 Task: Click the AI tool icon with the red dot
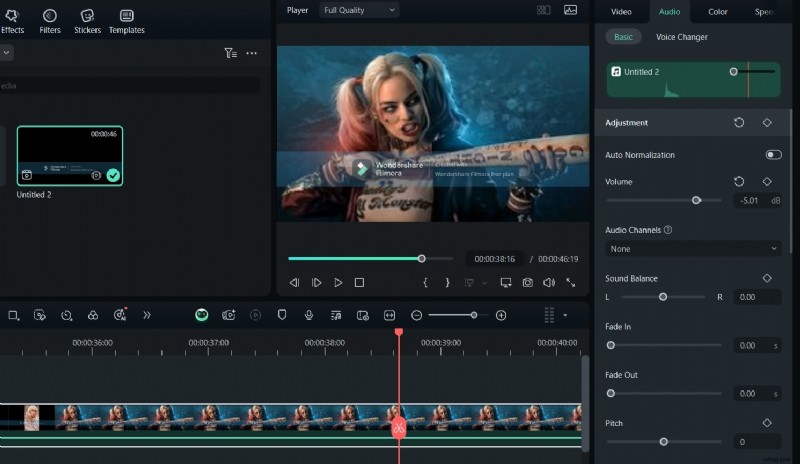pyautogui.click(x=120, y=315)
